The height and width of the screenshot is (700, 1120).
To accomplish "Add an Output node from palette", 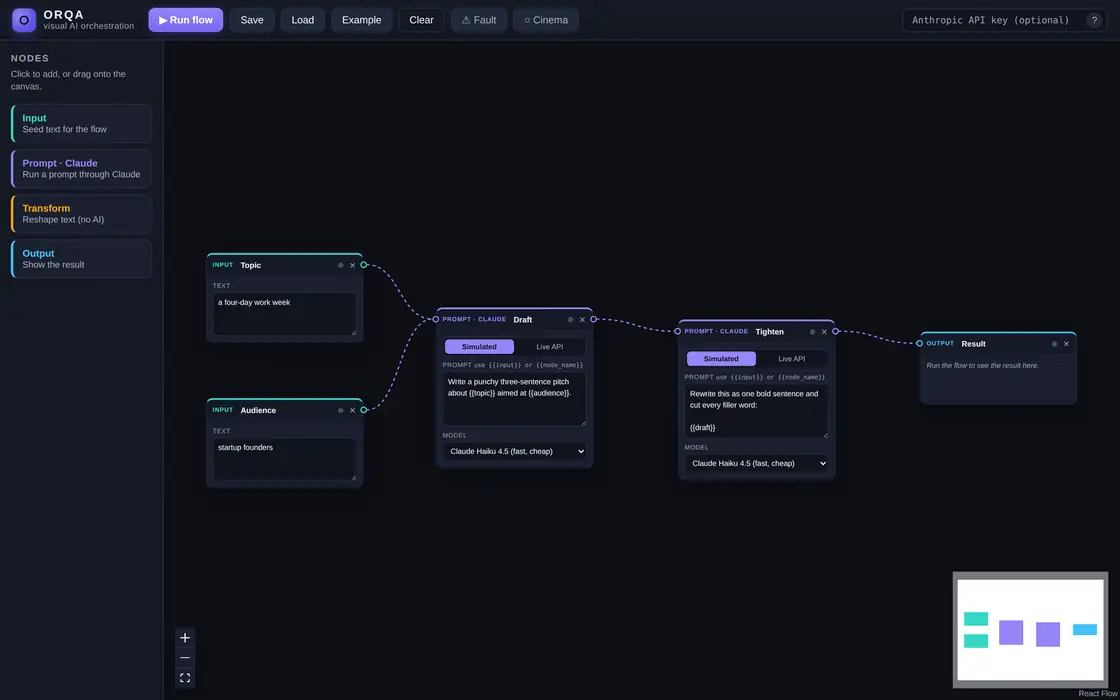I will 81,259.
